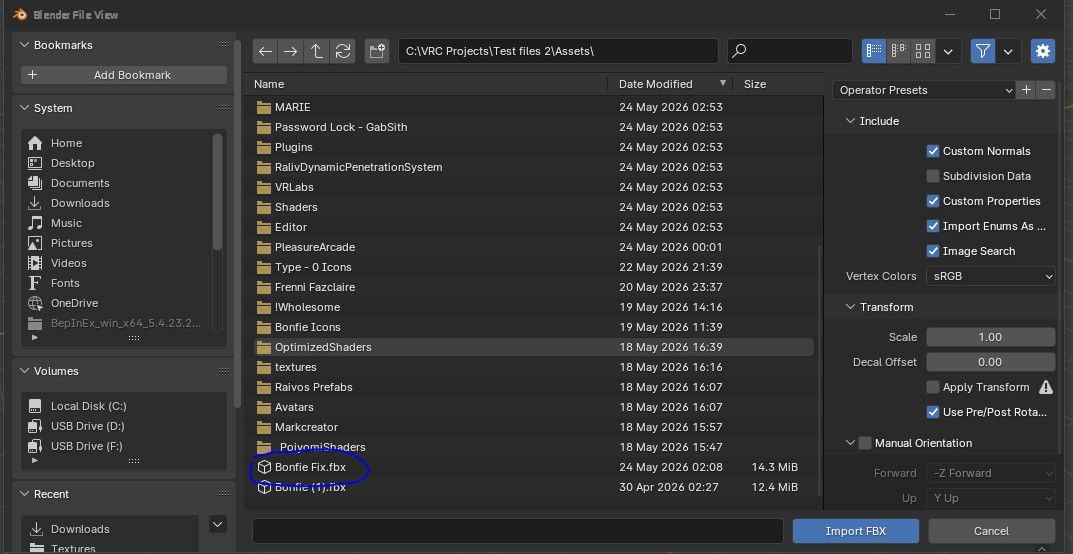Adjust the Decal Offset value field
1073x554 pixels.
point(990,362)
